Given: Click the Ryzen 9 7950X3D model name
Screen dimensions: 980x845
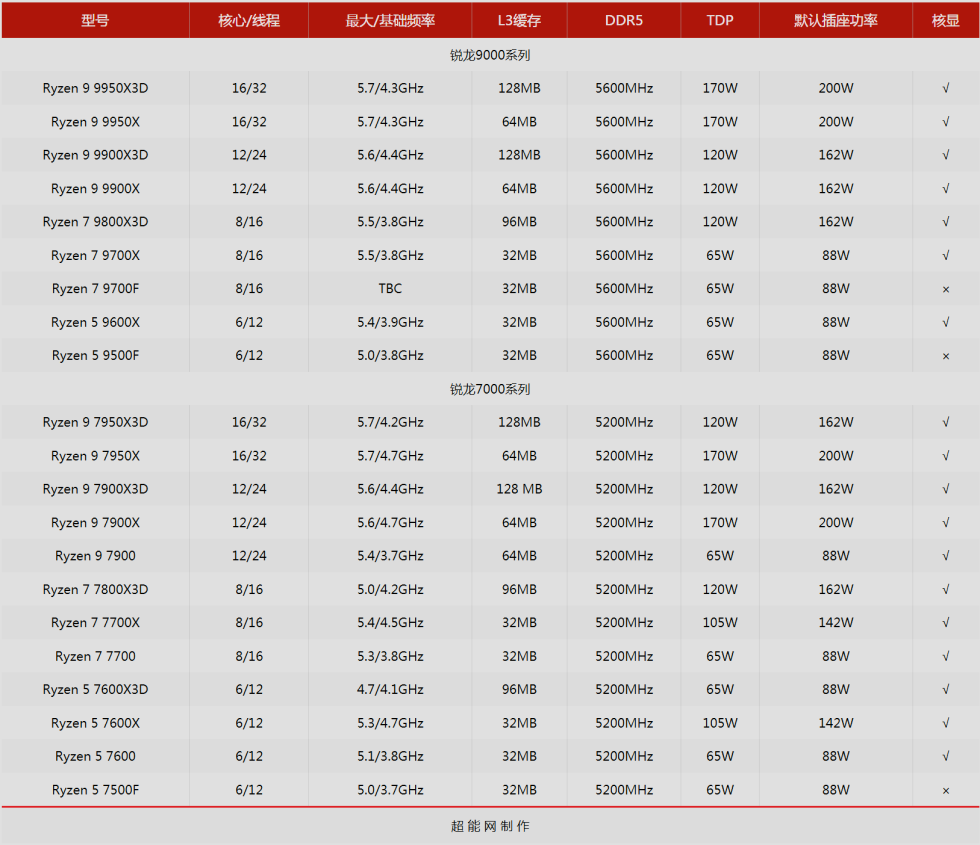Looking at the screenshot, I should point(95,422).
